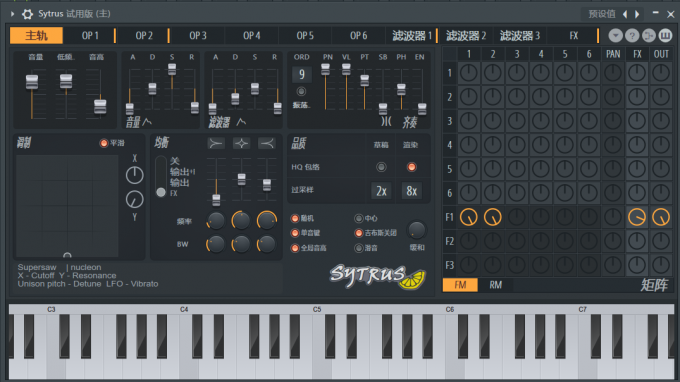The width and height of the screenshot is (680, 382).
Task: Turn the Y modulation knob
Action: point(134,199)
